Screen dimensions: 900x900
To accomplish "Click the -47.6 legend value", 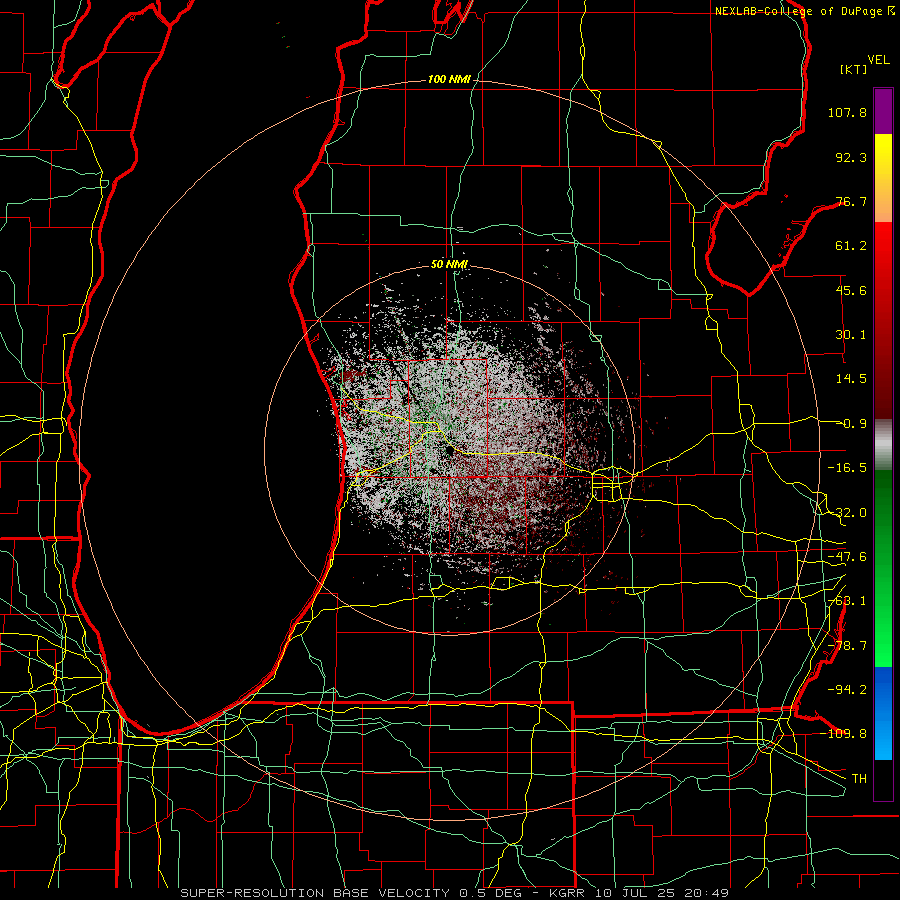I will 847,557.
